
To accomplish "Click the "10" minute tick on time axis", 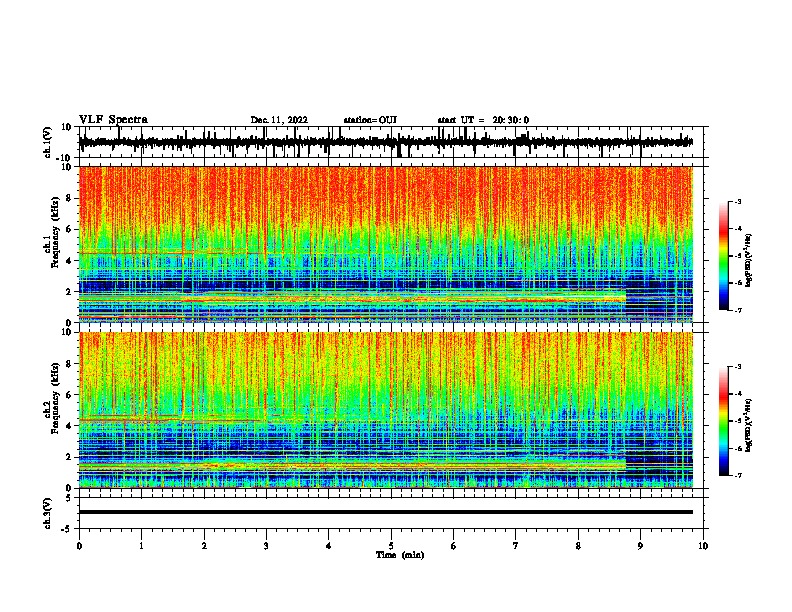I will (703, 546).
